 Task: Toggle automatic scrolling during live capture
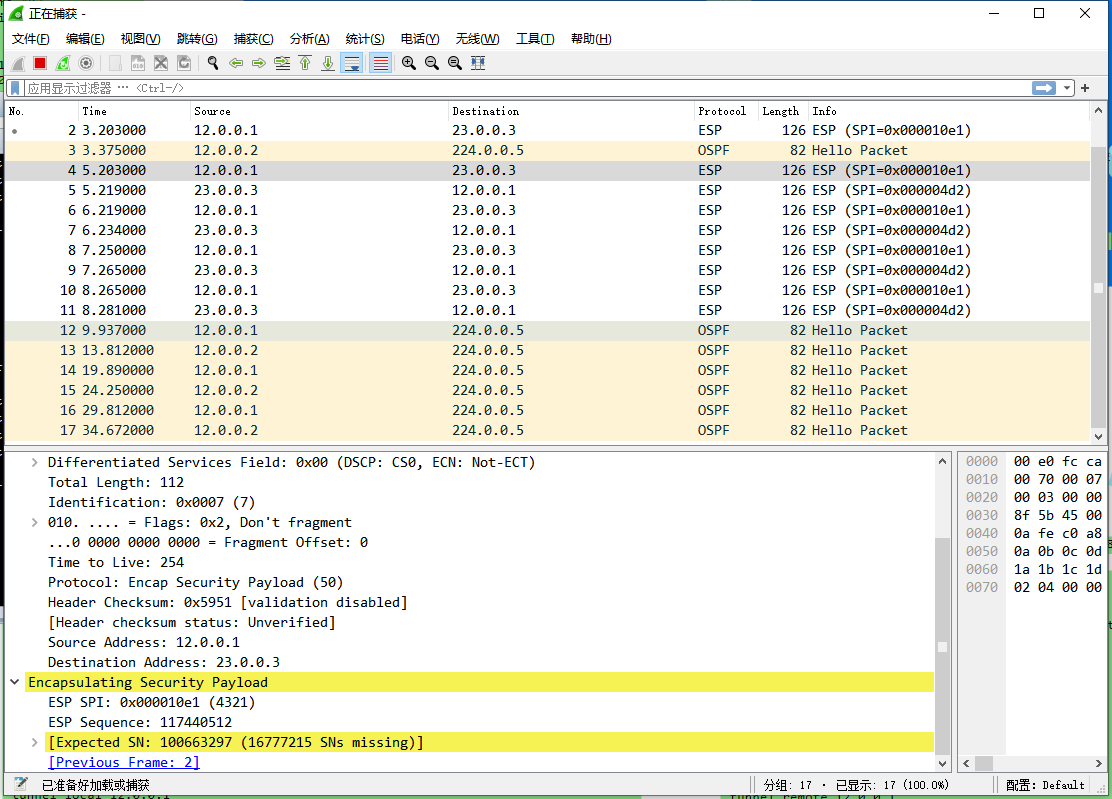[352, 62]
